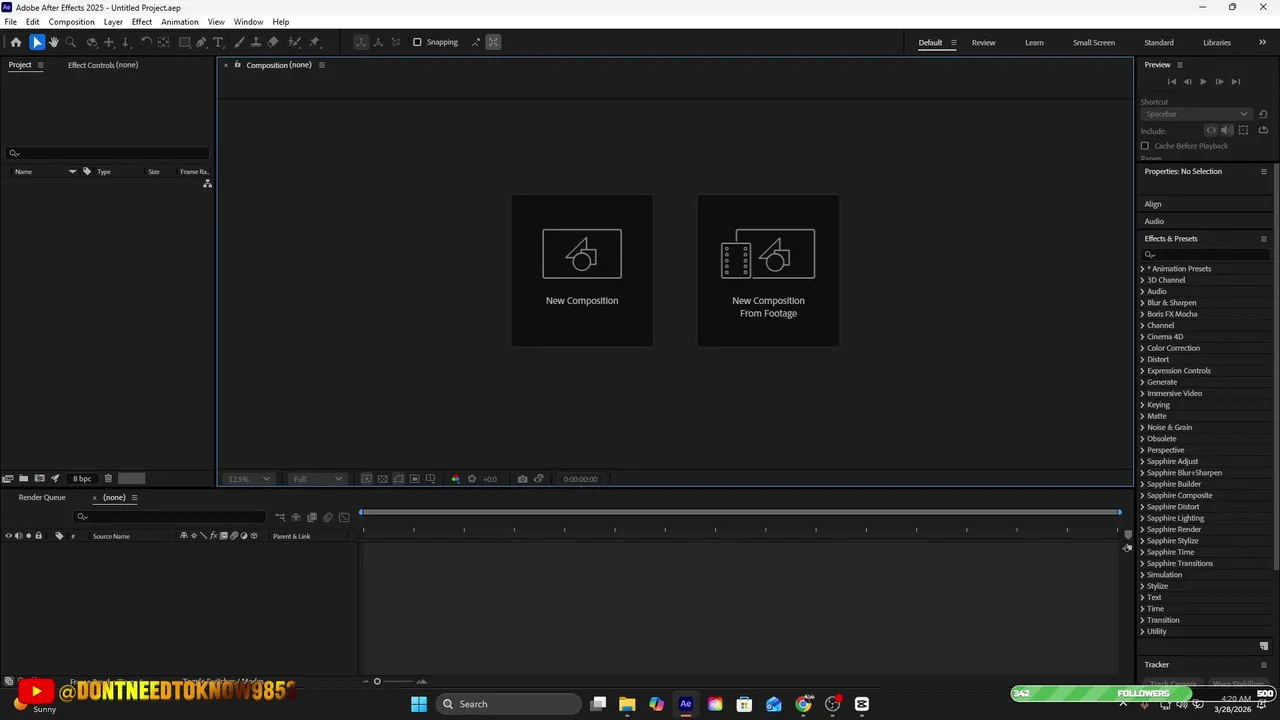
Task: Expand the Animation Presets folder
Action: click(1142, 269)
